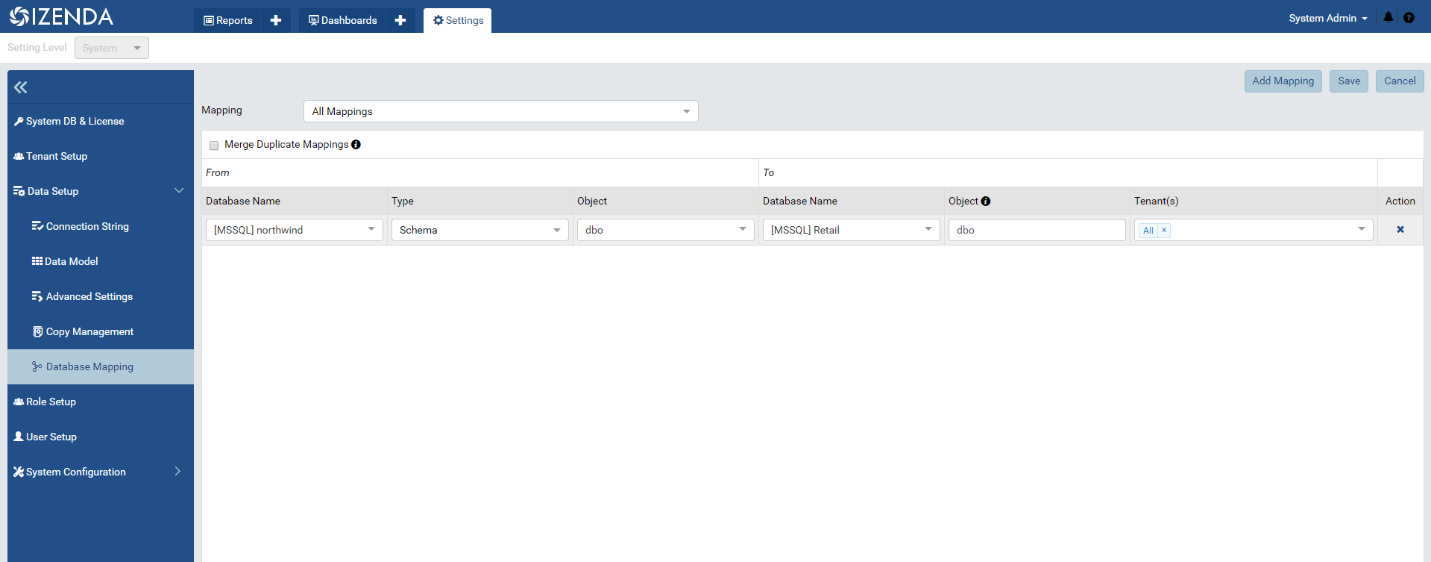Click the To Object dbo input field
1431x562 pixels.
click(1037, 230)
